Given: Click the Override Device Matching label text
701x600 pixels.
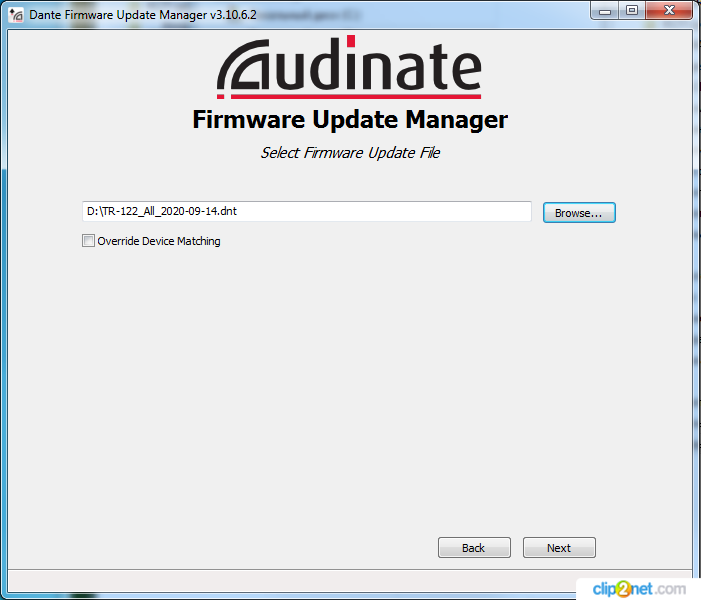Looking at the screenshot, I should pos(159,241).
